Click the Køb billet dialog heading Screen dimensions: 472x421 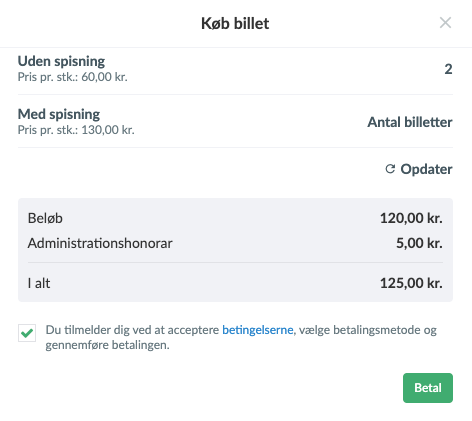click(x=235, y=23)
